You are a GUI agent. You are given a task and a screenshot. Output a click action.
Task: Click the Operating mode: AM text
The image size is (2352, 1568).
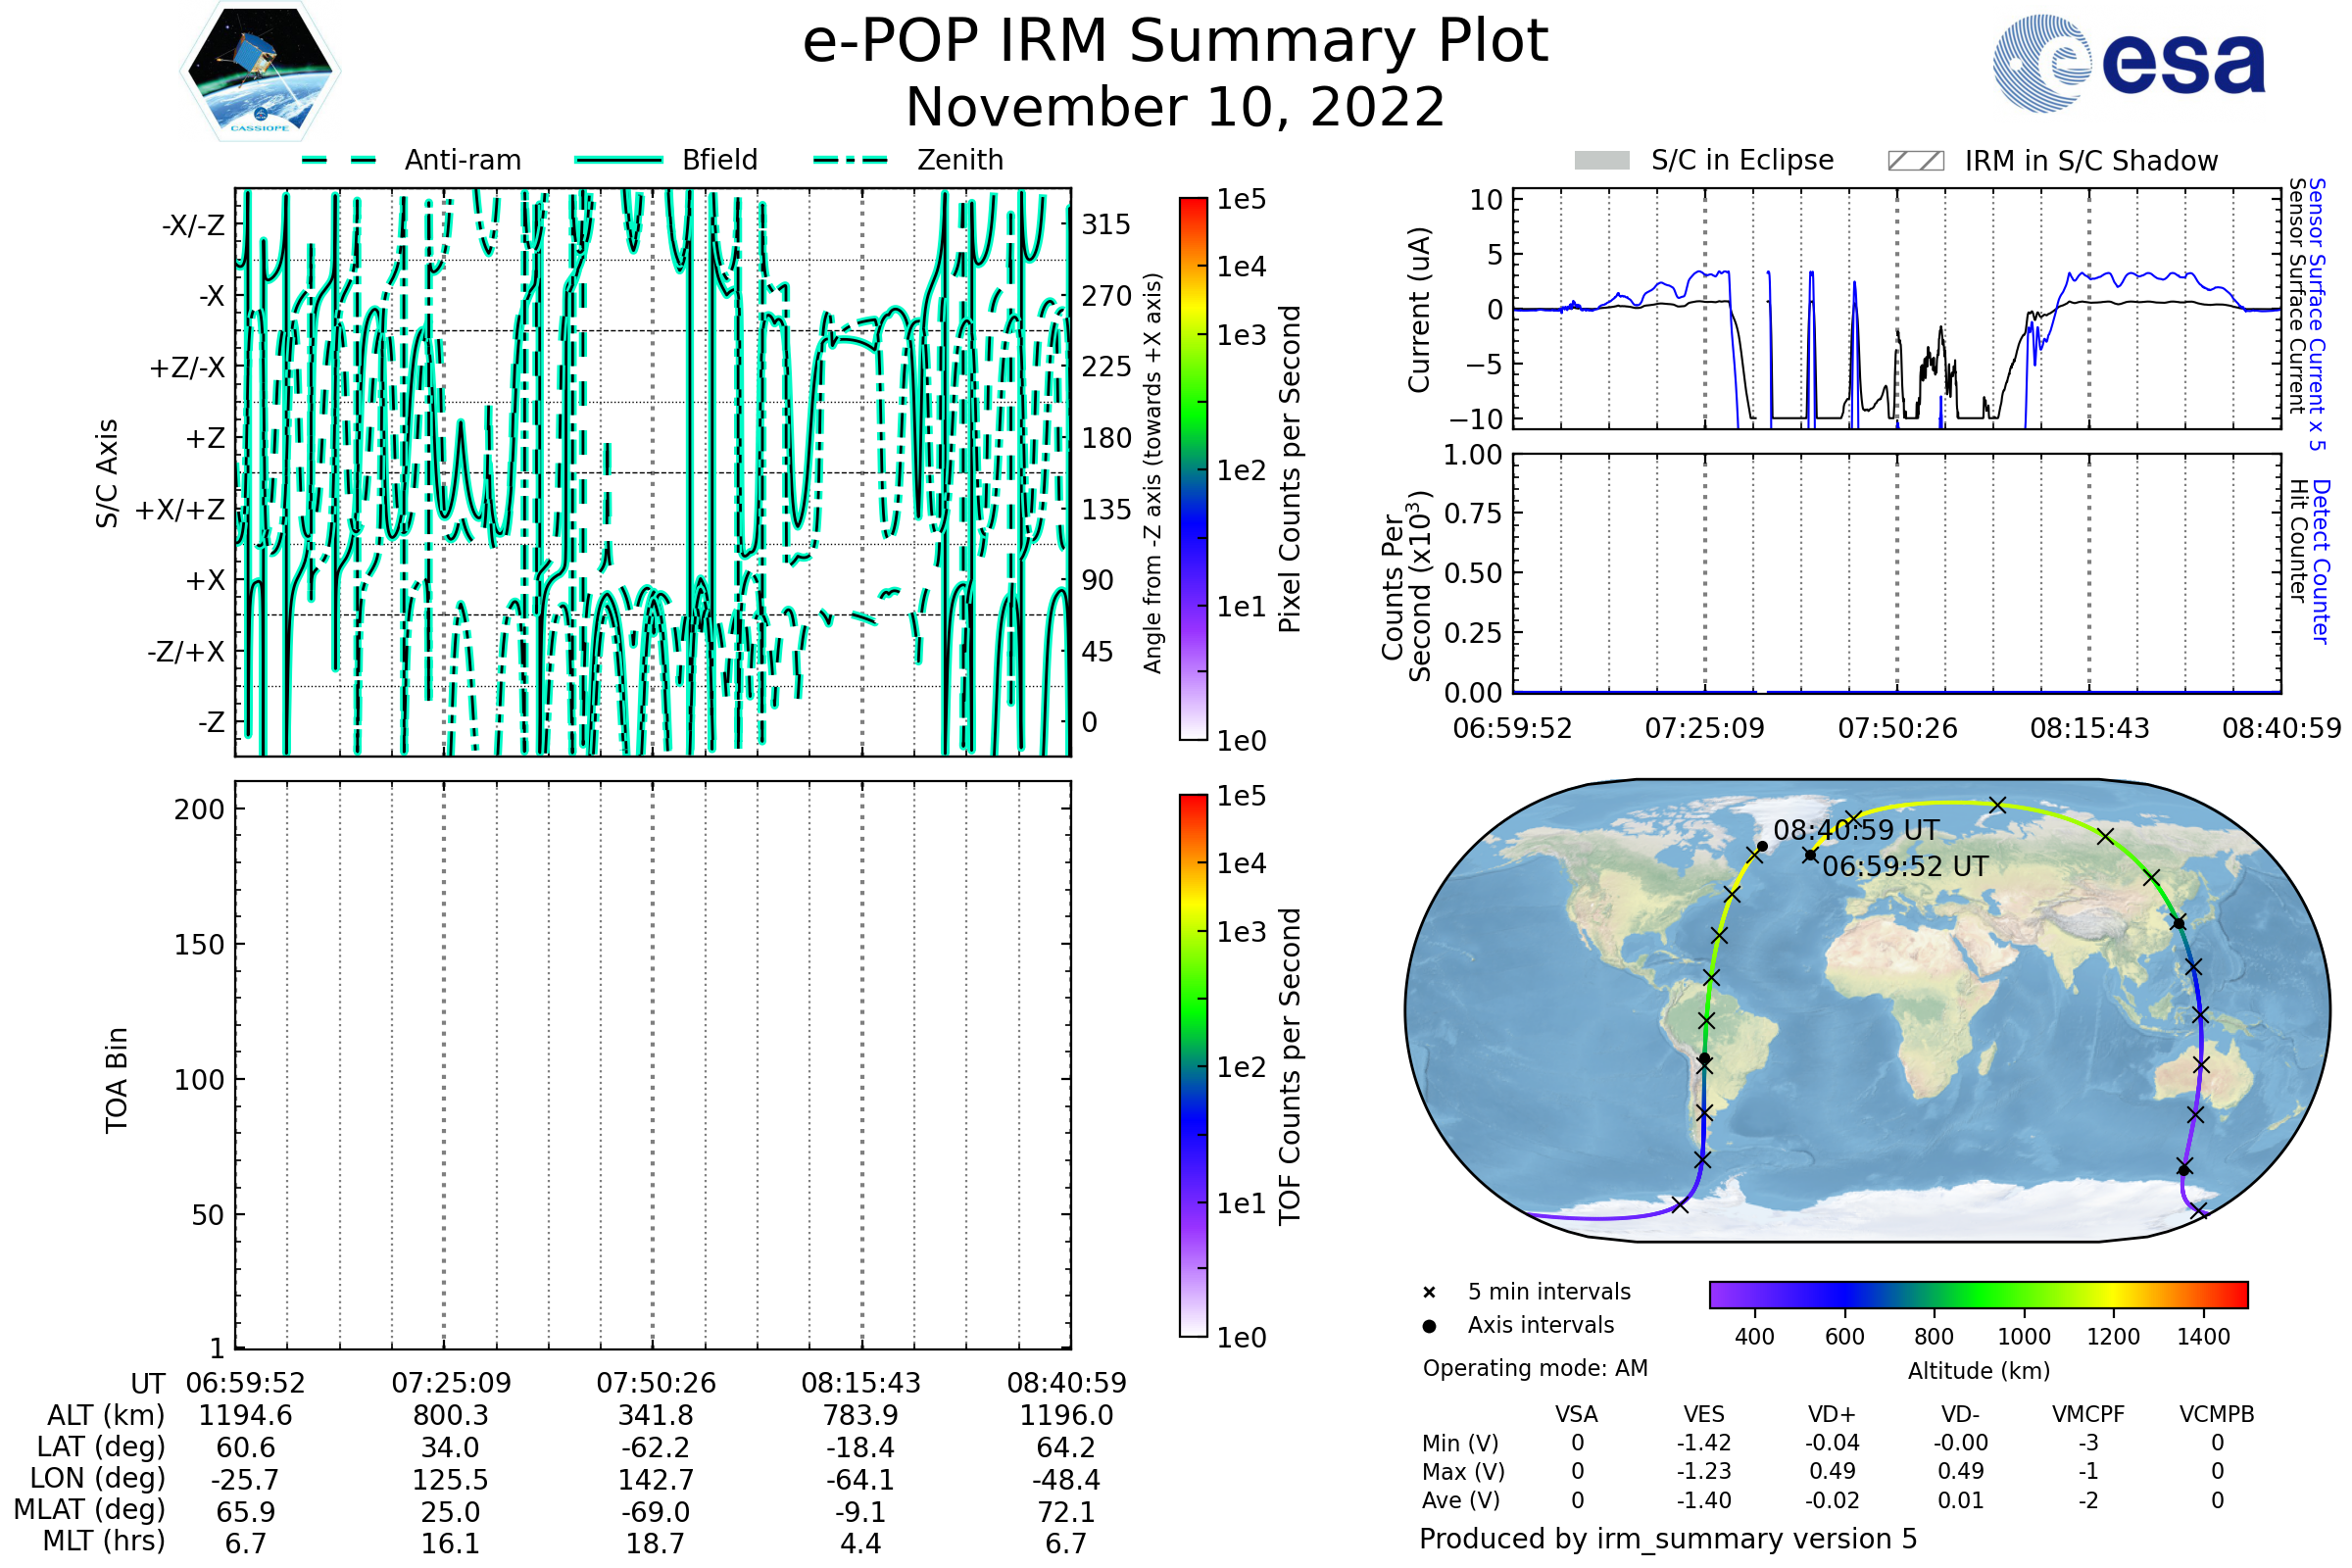point(1535,1368)
